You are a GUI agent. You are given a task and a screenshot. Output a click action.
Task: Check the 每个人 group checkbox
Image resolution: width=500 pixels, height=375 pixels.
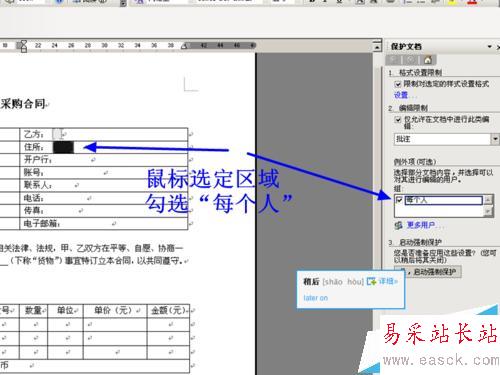pyautogui.click(x=399, y=200)
